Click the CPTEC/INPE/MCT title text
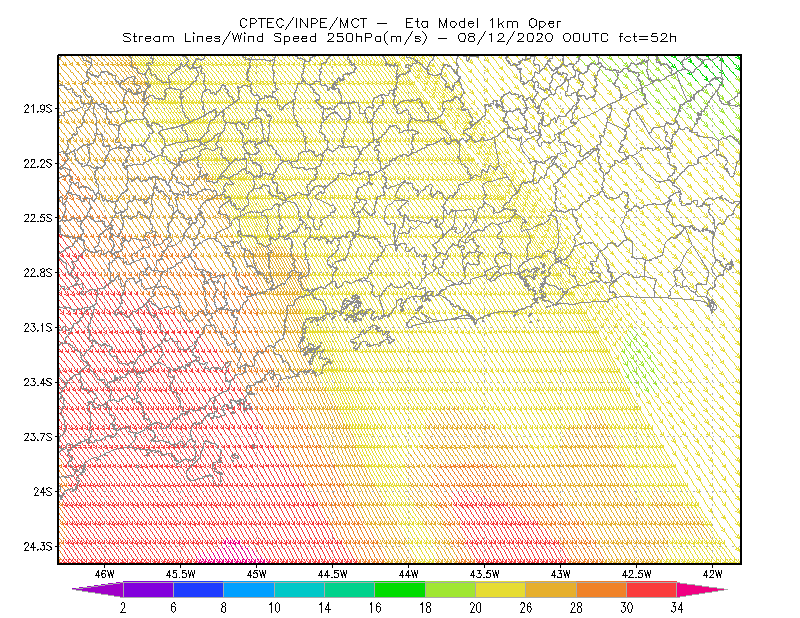Viewport: 800px width, 618px height. (303, 23)
